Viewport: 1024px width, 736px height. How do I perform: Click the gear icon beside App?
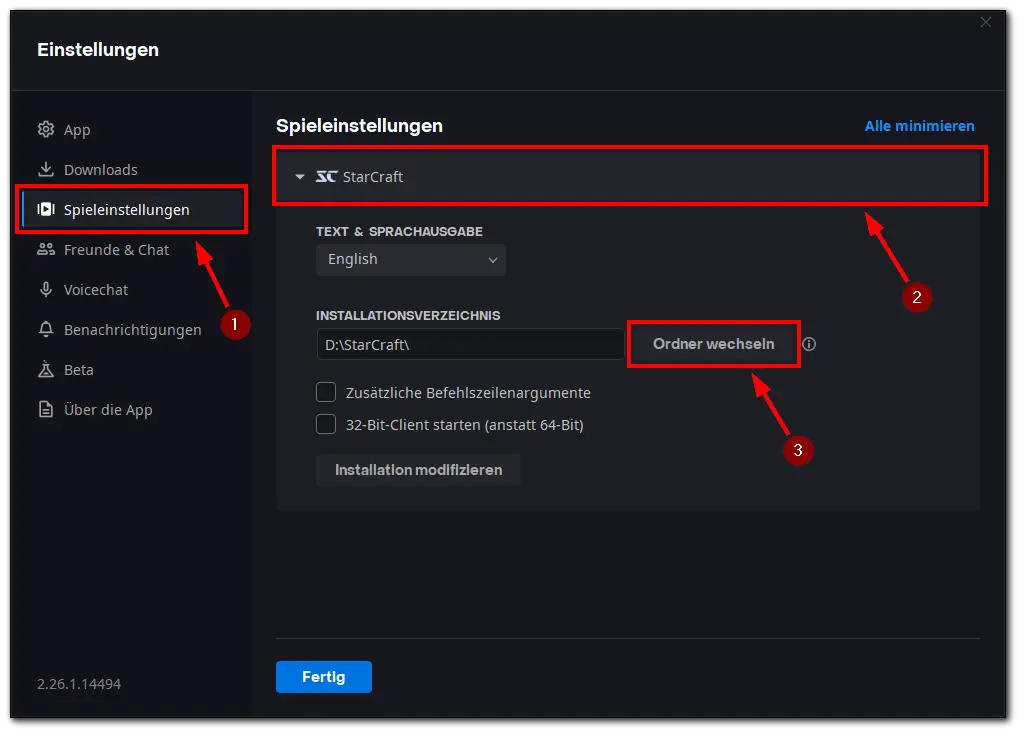(46, 129)
